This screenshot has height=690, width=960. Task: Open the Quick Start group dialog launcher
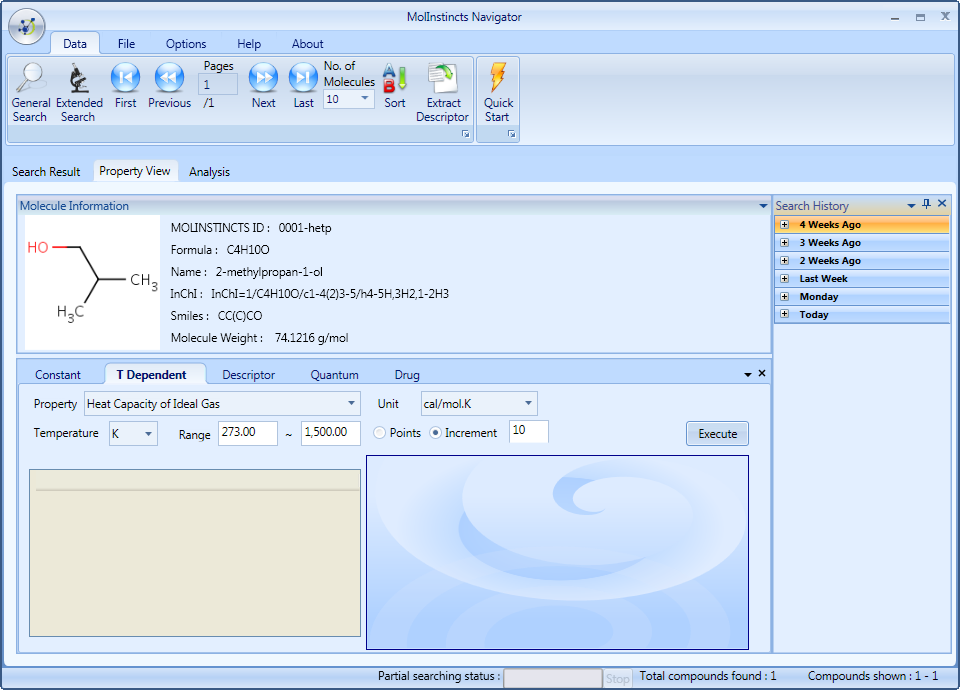tap(512, 134)
